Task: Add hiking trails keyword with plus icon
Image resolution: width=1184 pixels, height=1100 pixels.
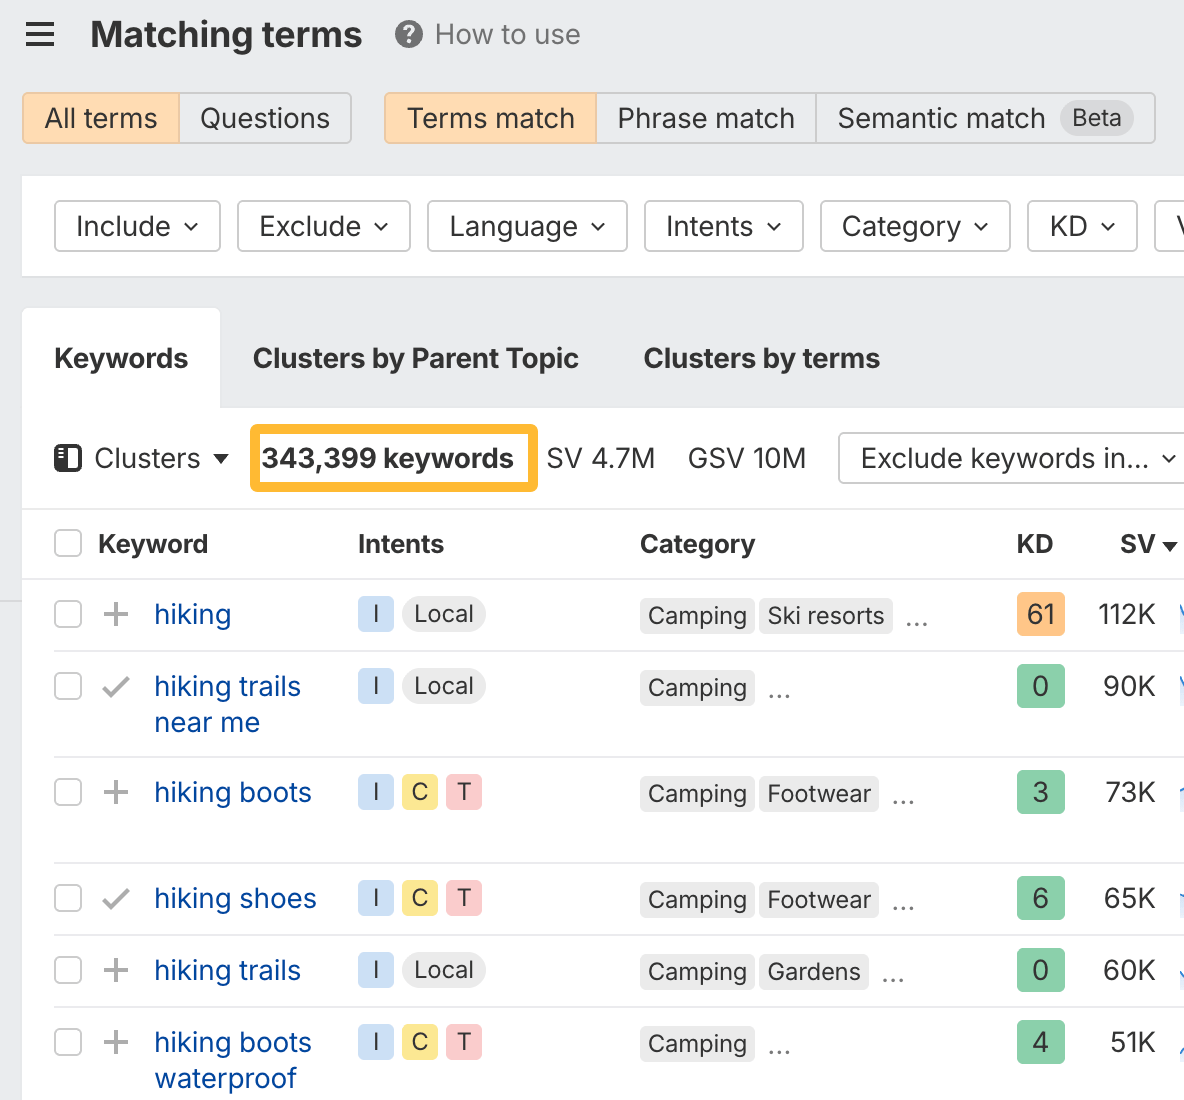Action: (116, 970)
